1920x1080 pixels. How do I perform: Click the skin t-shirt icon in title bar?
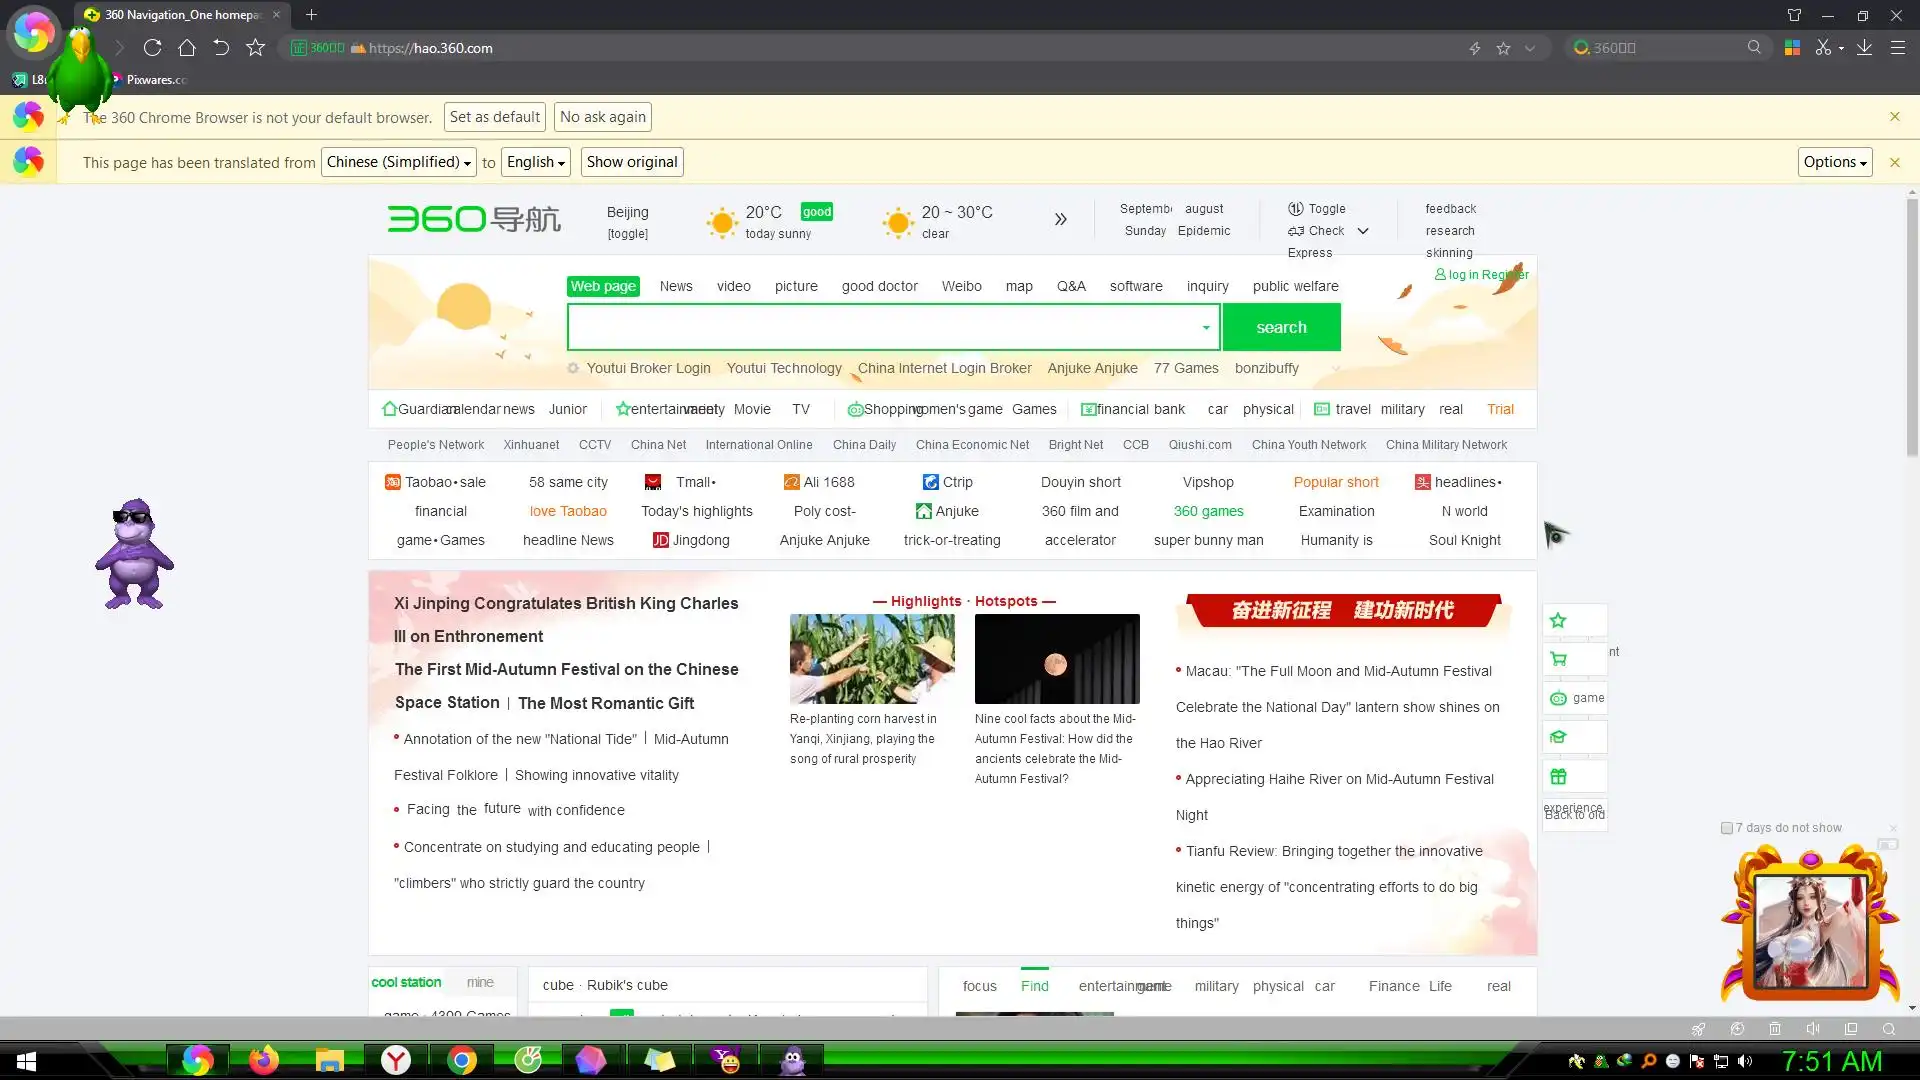[1794, 15]
